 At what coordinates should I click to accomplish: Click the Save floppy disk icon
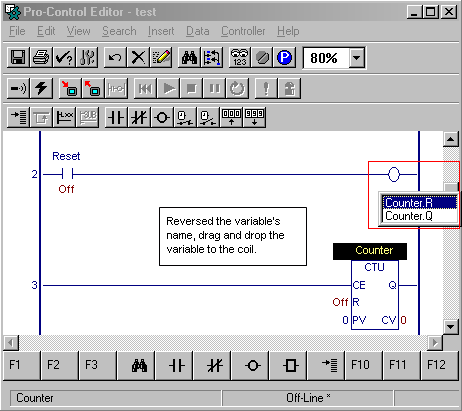point(18,58)
